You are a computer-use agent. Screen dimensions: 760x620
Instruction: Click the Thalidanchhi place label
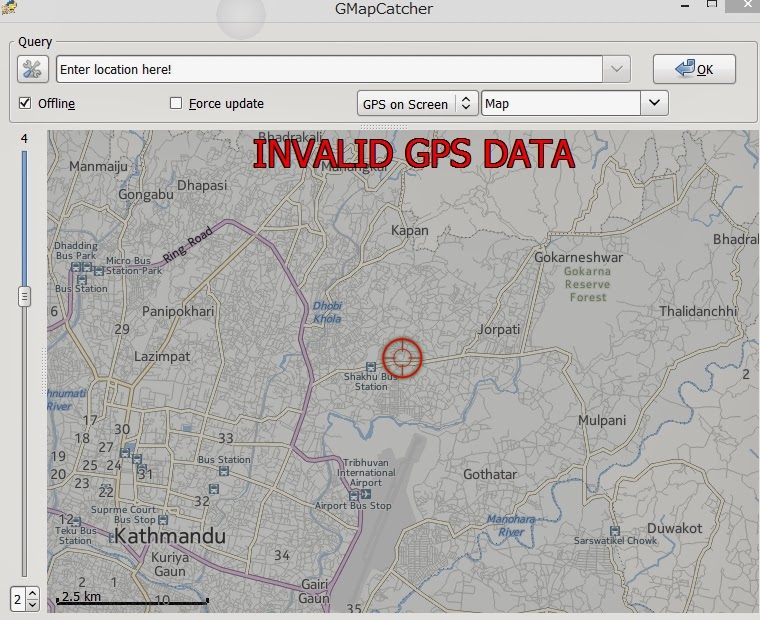click(698, 311)
